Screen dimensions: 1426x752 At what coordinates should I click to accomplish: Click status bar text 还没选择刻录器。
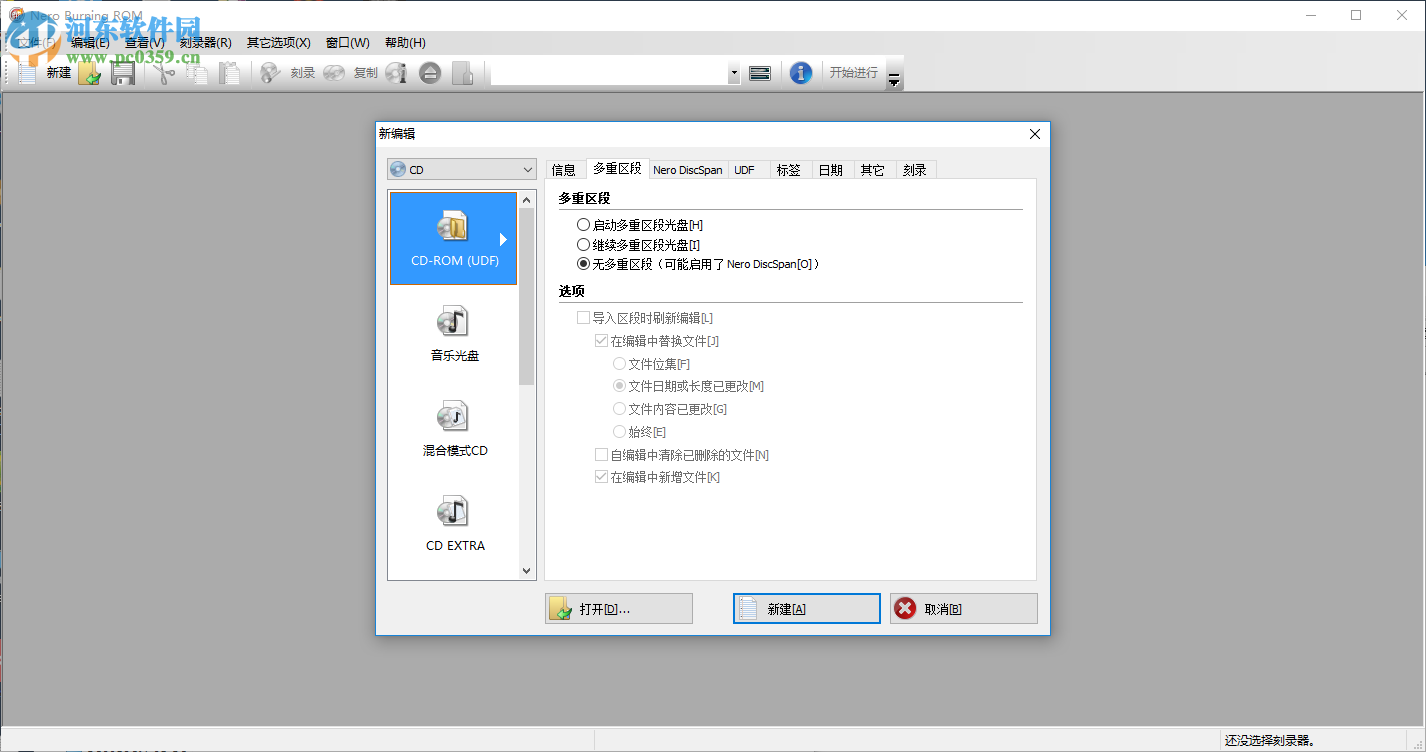coord(1270,741)
